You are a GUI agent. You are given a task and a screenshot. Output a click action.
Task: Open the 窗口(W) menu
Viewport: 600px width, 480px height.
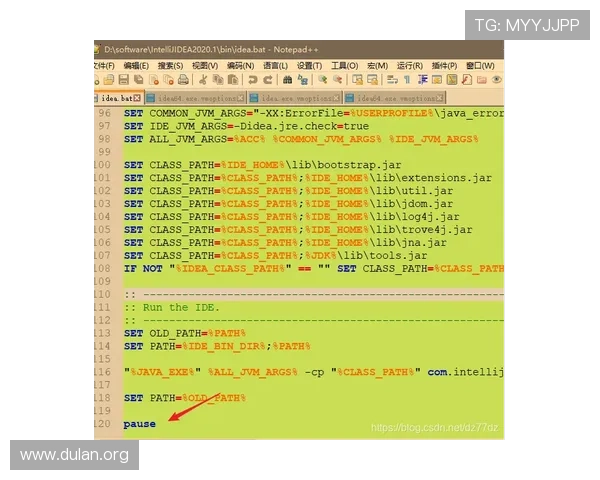click(480, 66)
